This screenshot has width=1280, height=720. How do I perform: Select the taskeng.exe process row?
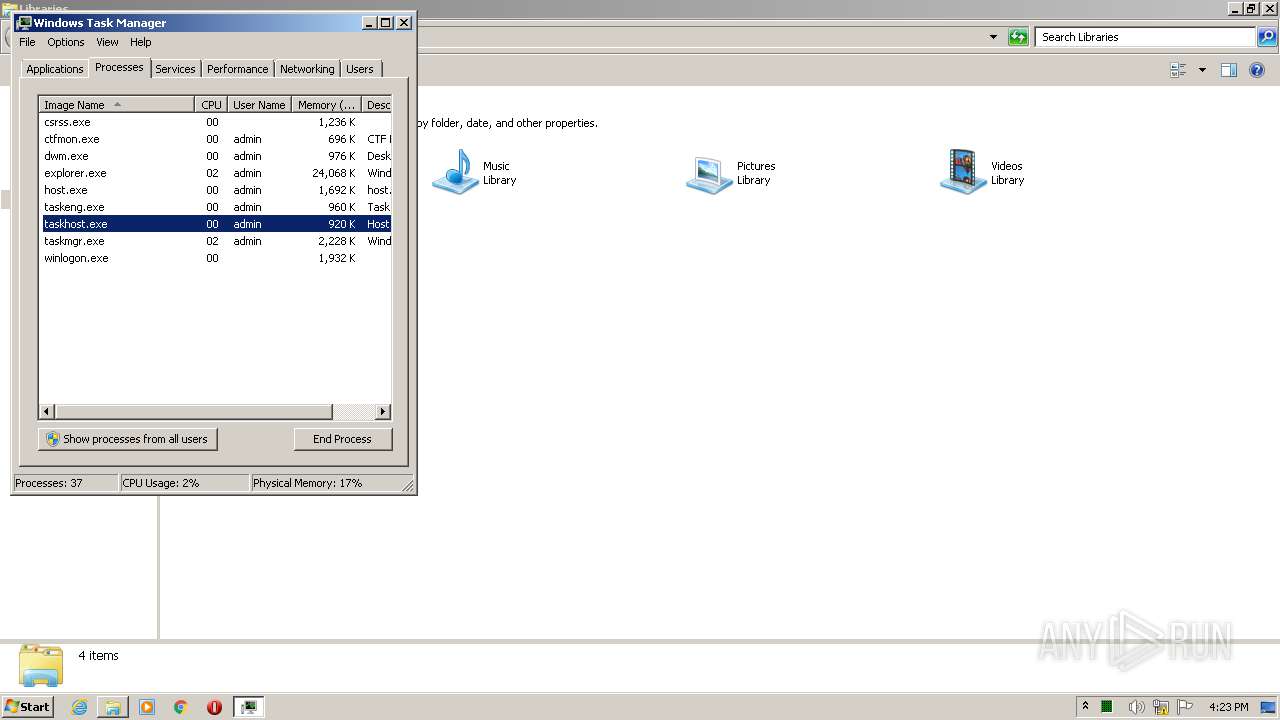[215, 207]
